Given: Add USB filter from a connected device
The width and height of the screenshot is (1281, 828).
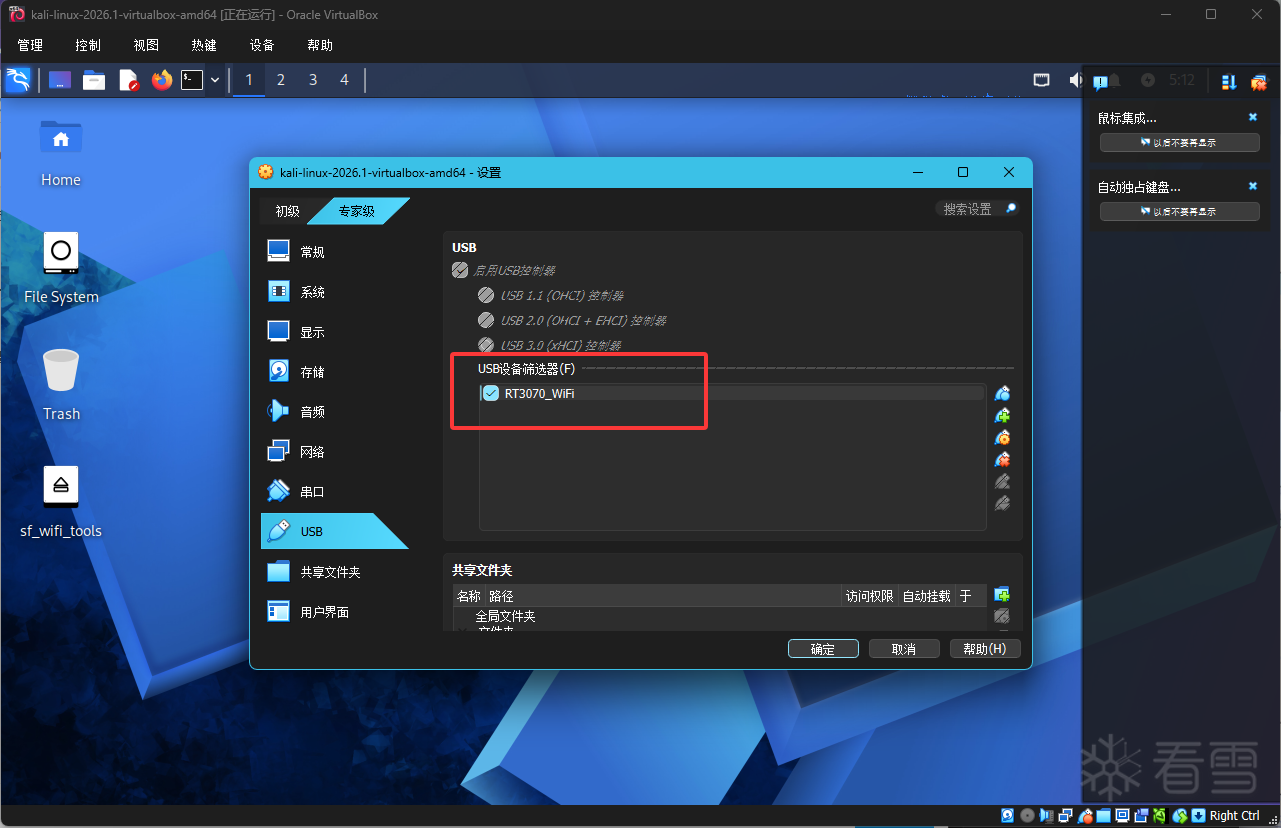Looking at the screenshot, I should point(1002,415).
